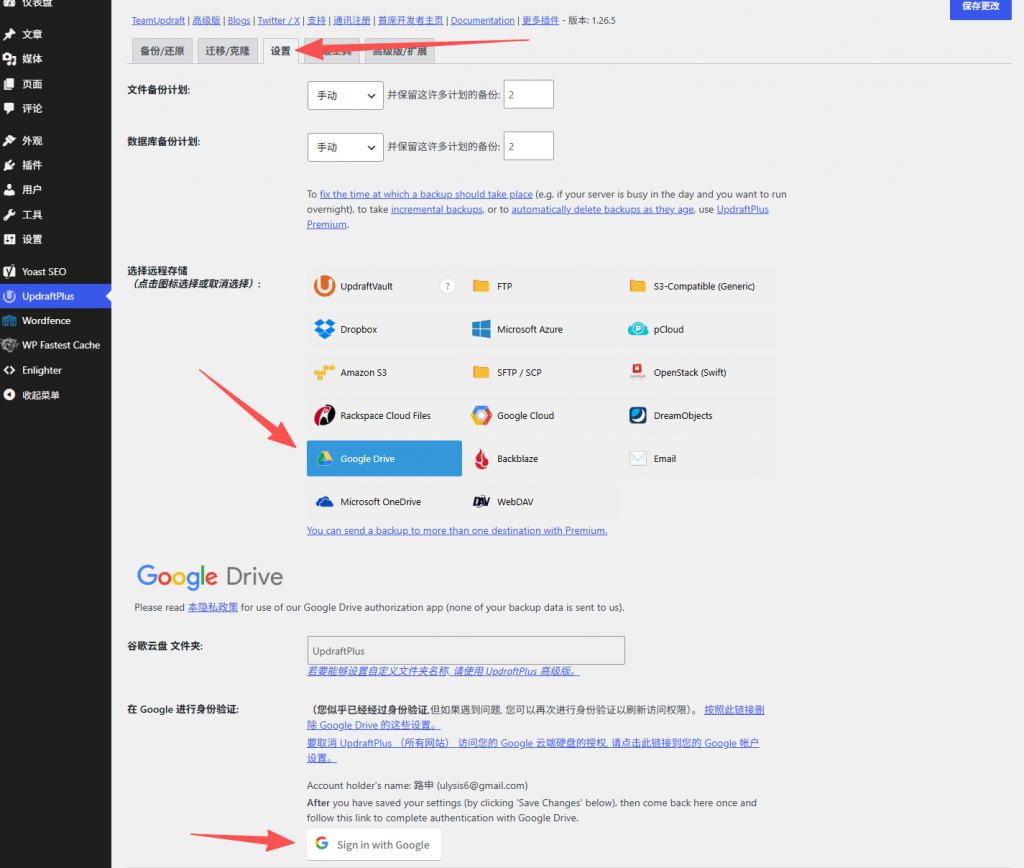Switch to 迁移/克隆 tab
The height and width of the screenshot is (868, 1024).
(227, 51)
